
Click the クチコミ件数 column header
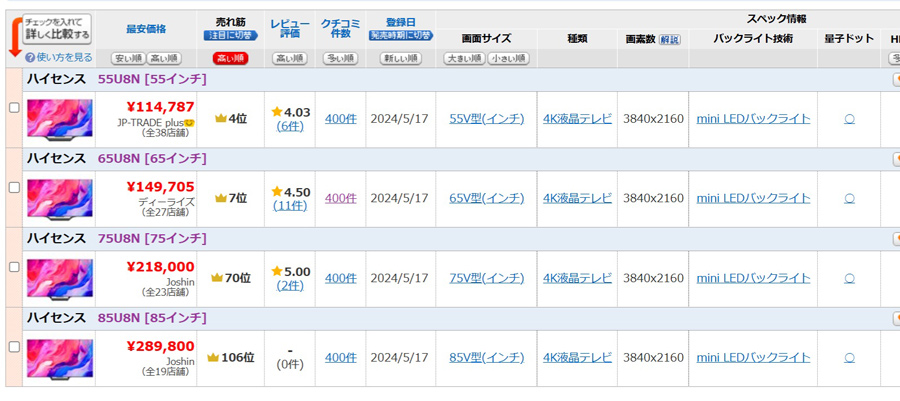(340, 29)
